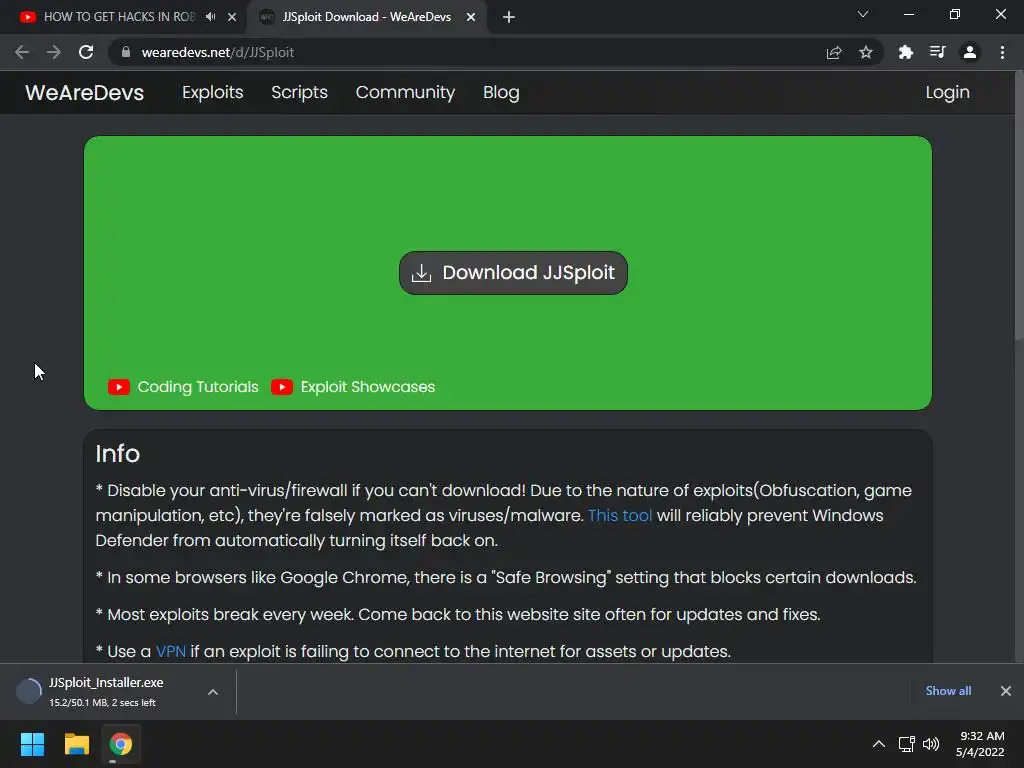The image size is (1024, 768).
Task: Open the Community nav item
Action: click(405, 93)
